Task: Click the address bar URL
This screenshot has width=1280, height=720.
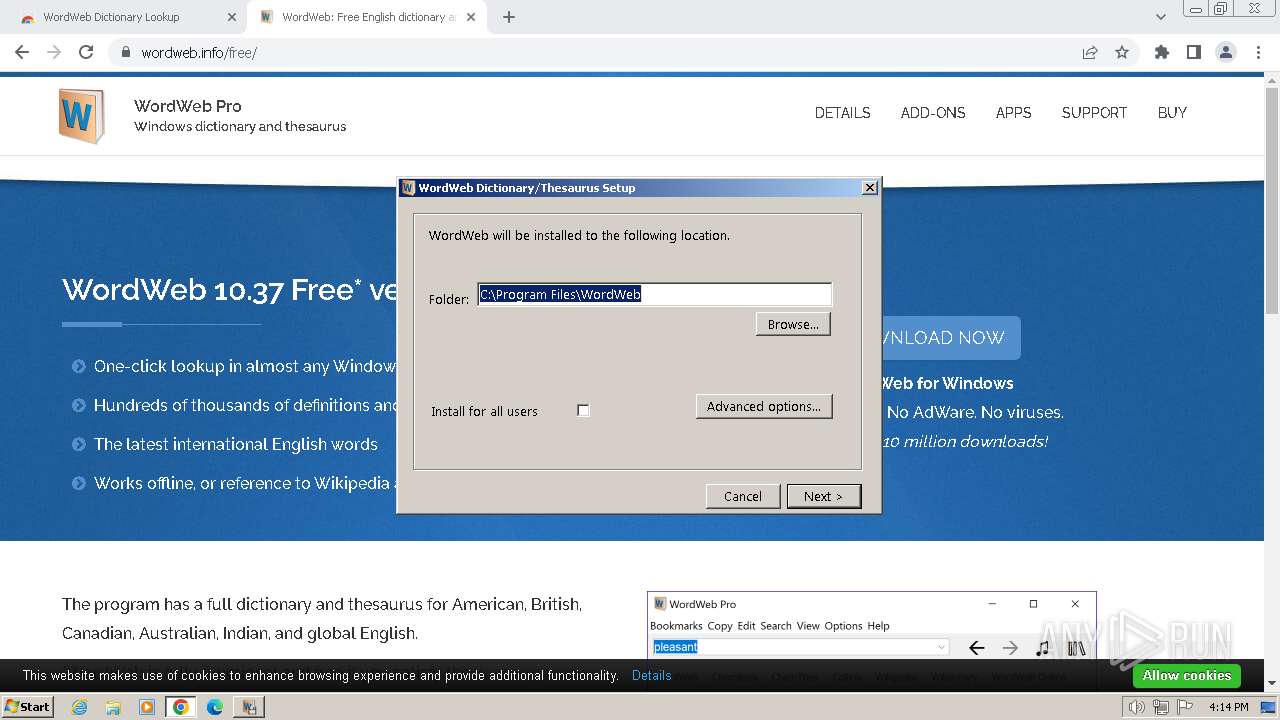Action: (199, 52)
